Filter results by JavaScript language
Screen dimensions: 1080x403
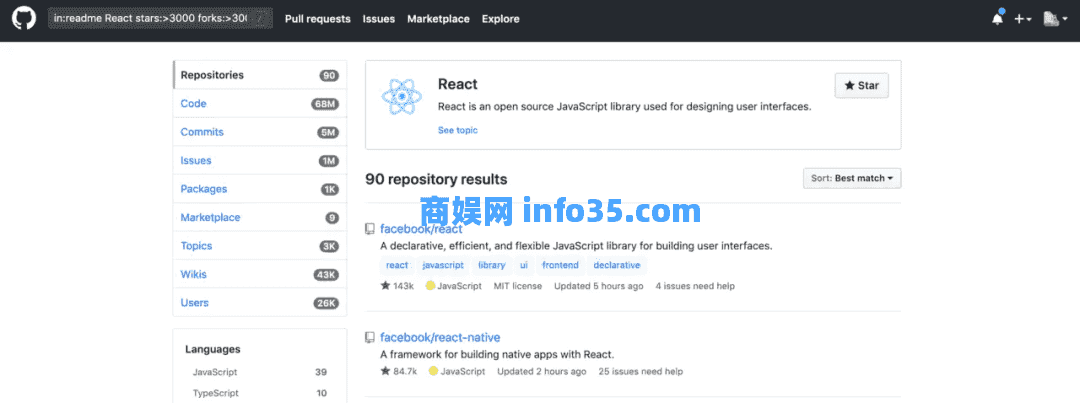260,372
